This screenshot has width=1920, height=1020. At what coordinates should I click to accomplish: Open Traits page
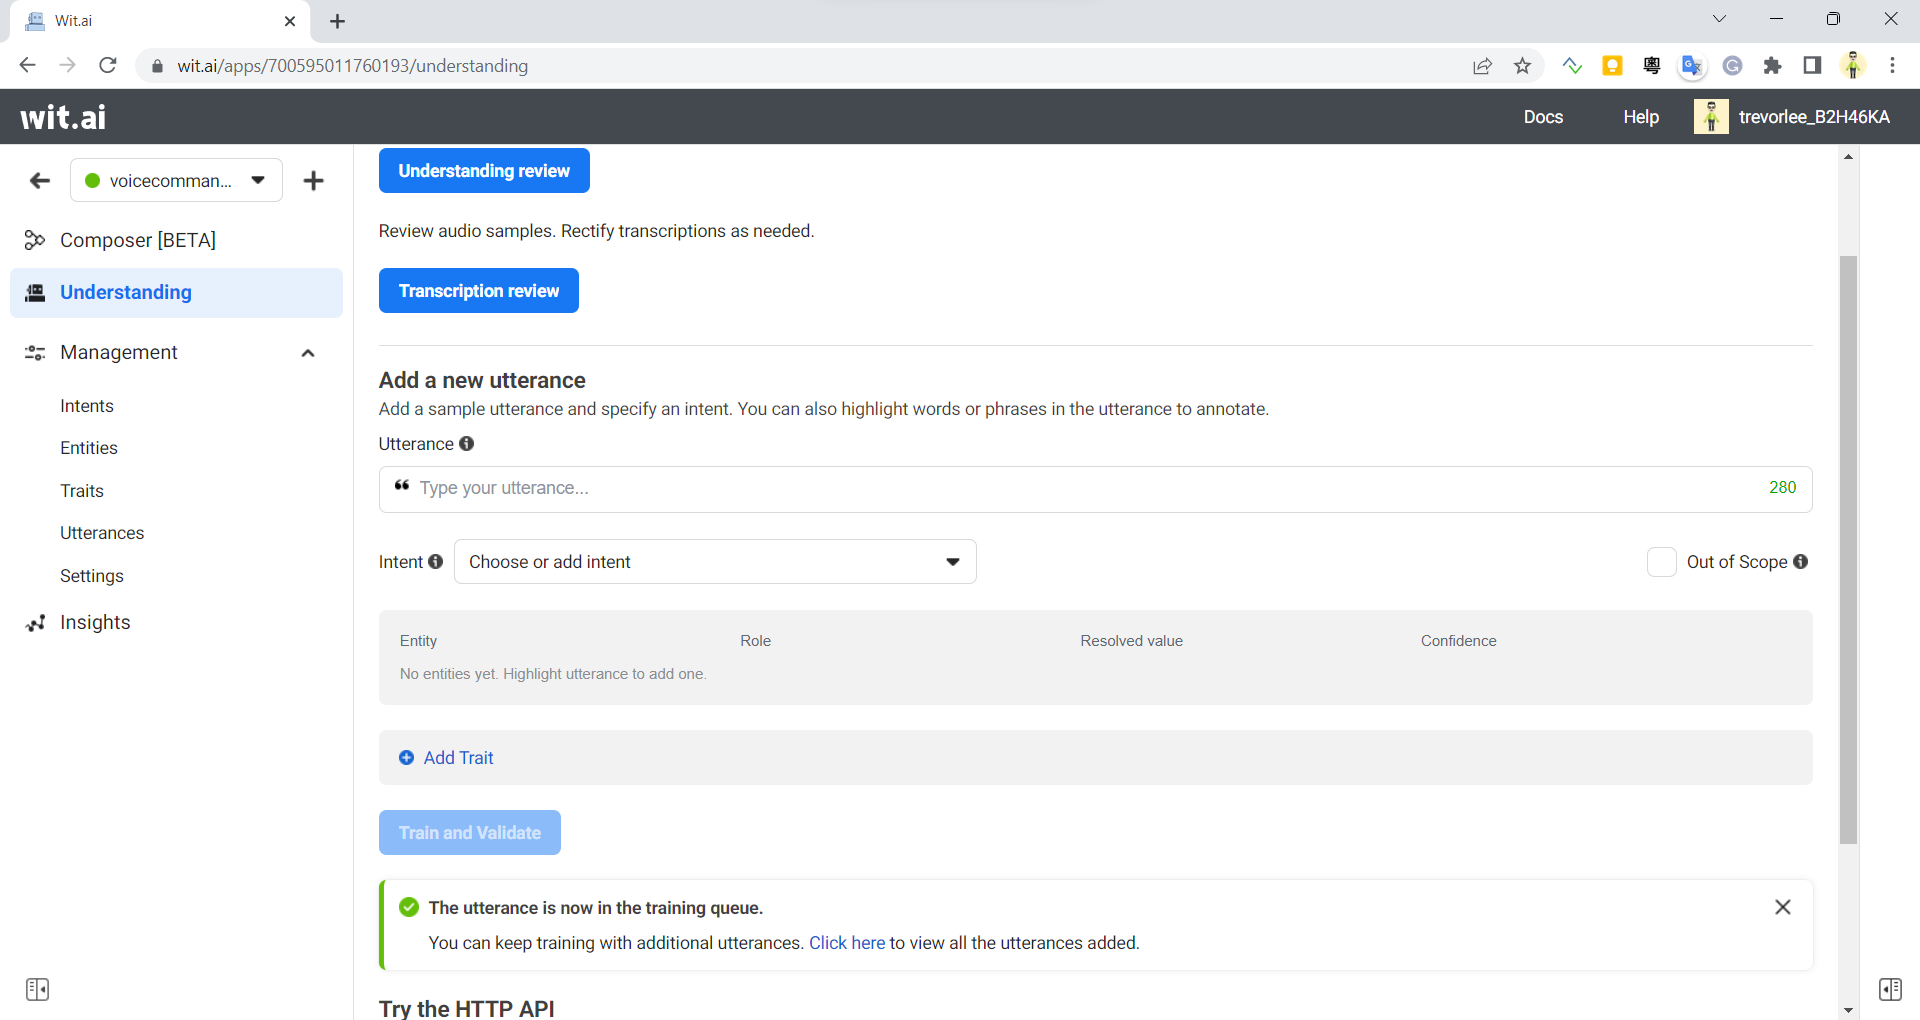tap(82, 491)
